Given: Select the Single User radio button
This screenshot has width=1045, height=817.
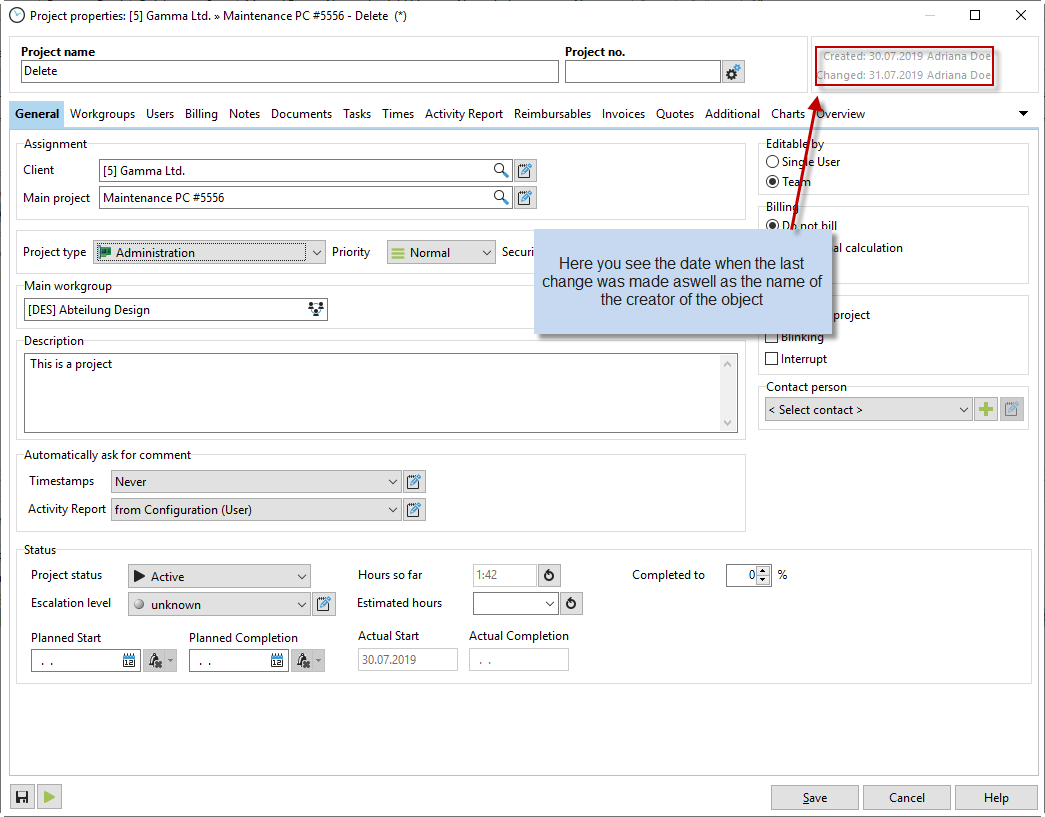Looking at the screenshot, I should click(772, 162).
